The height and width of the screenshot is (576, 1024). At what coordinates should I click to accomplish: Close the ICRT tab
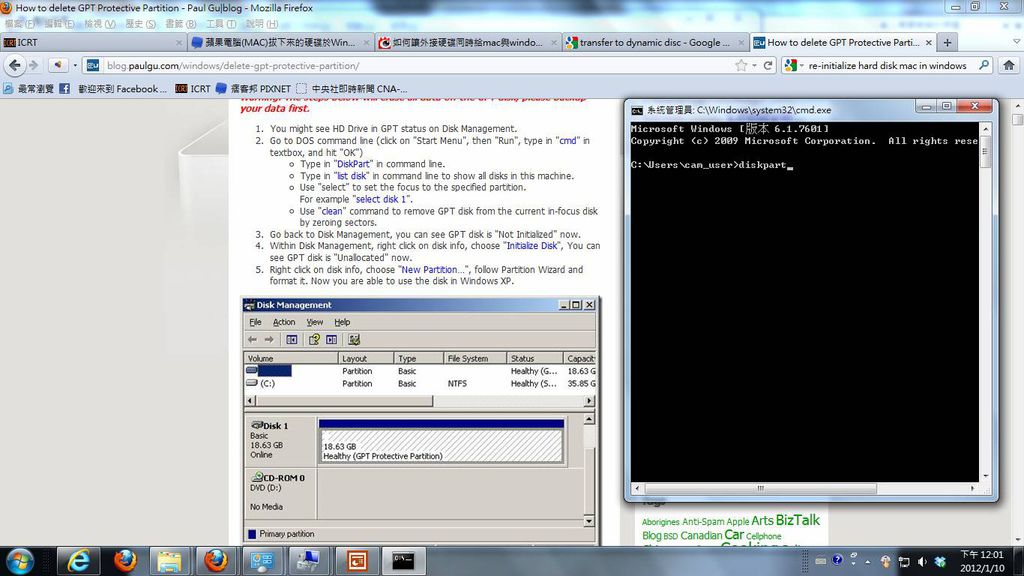[179, 42]
